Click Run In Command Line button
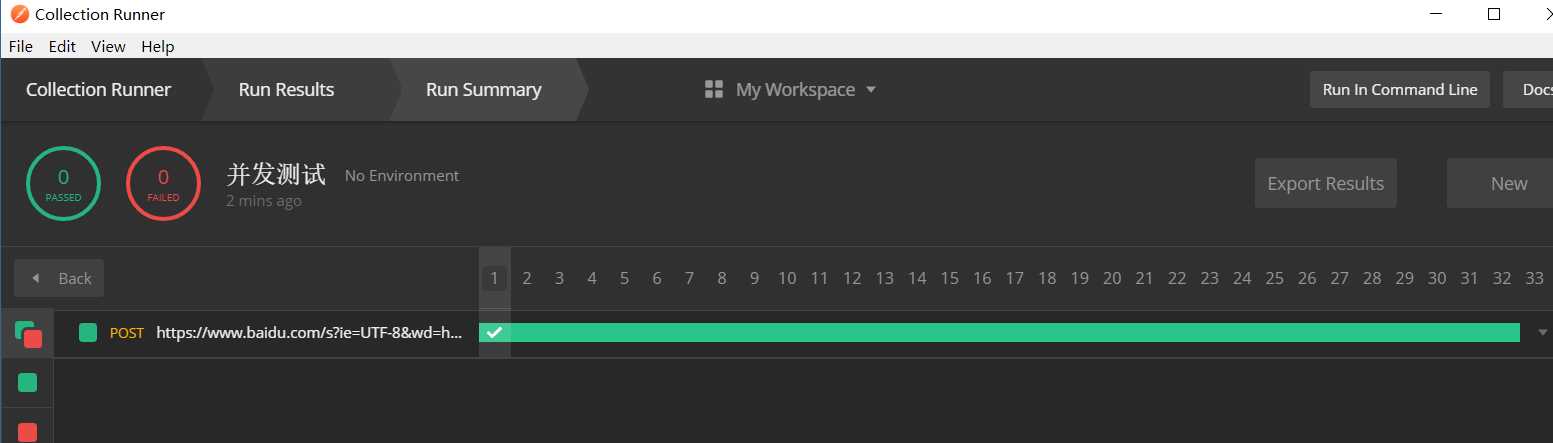Image resolution: width=1553 pixels, height=443 pixels. (x=1400, y=90)
